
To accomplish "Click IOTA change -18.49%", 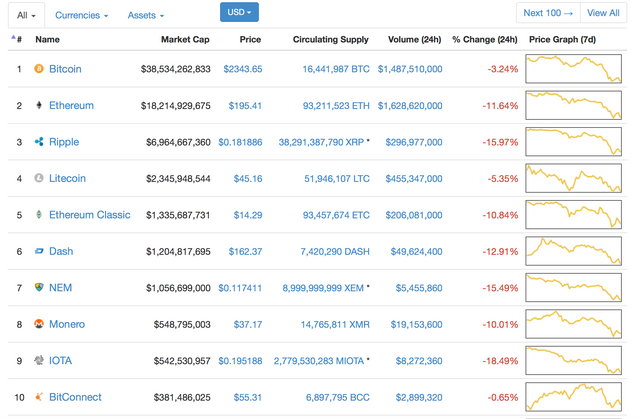I will tap(500, 361).
